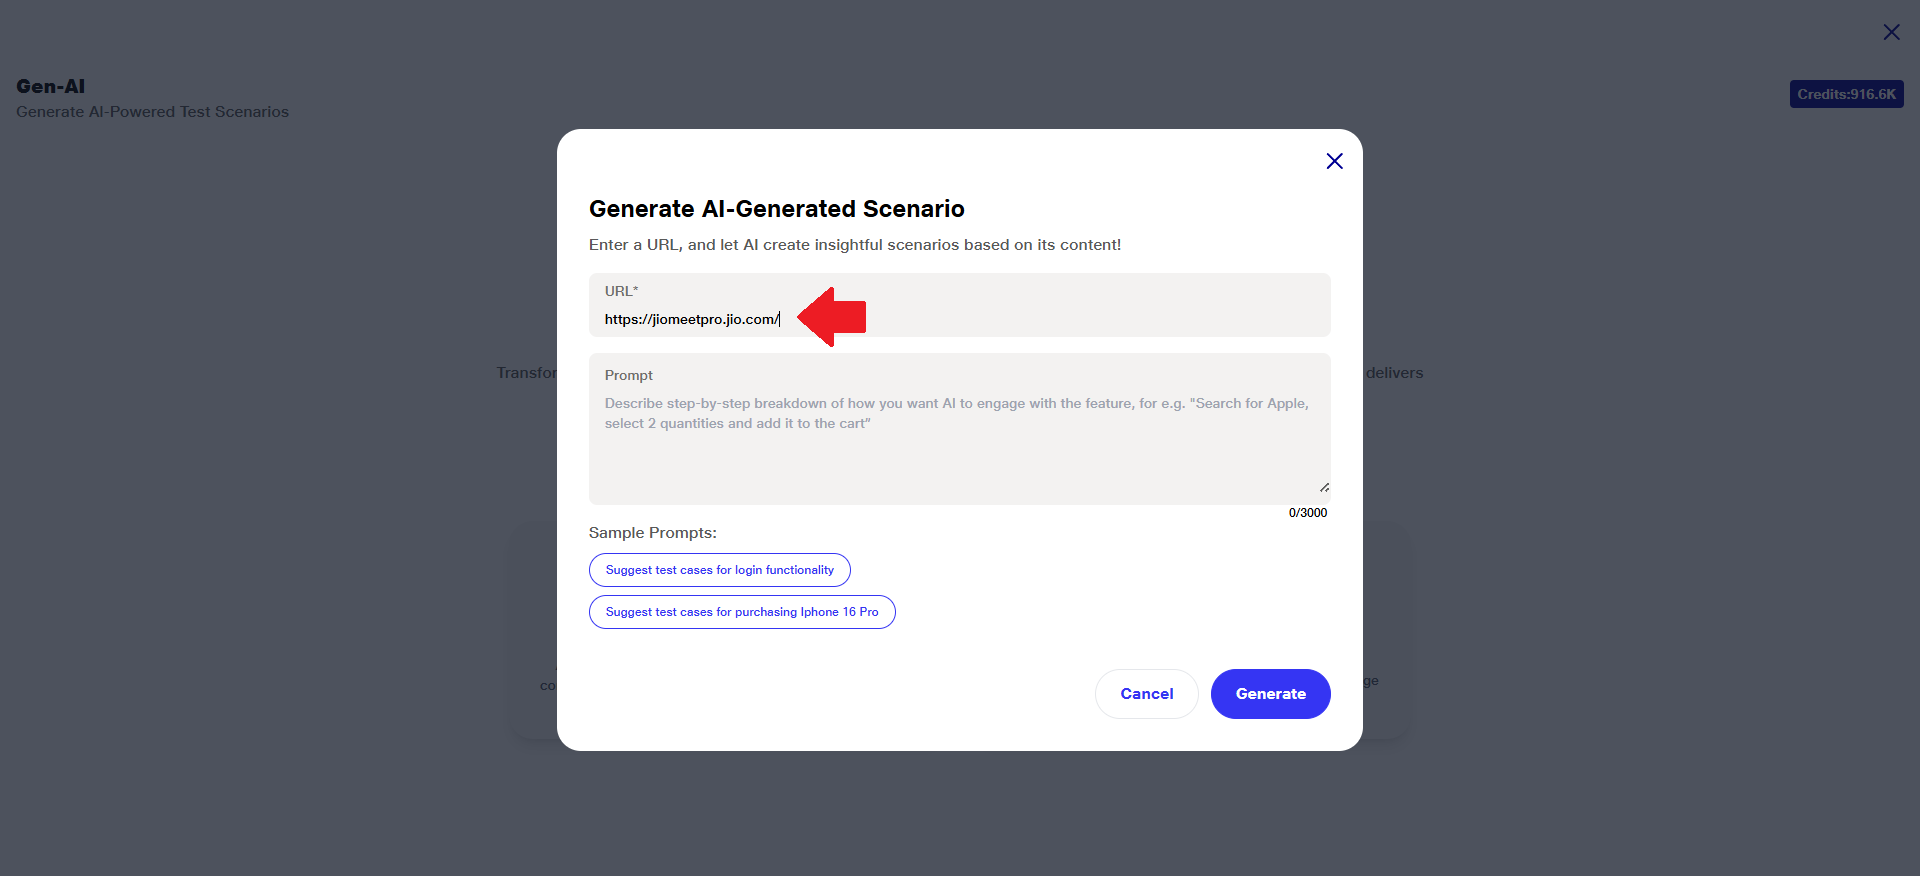The image size is (1920, 876).
Task: Click the Generate AI-Powered Test Scenarios subtitle
Action: (152, 112)
